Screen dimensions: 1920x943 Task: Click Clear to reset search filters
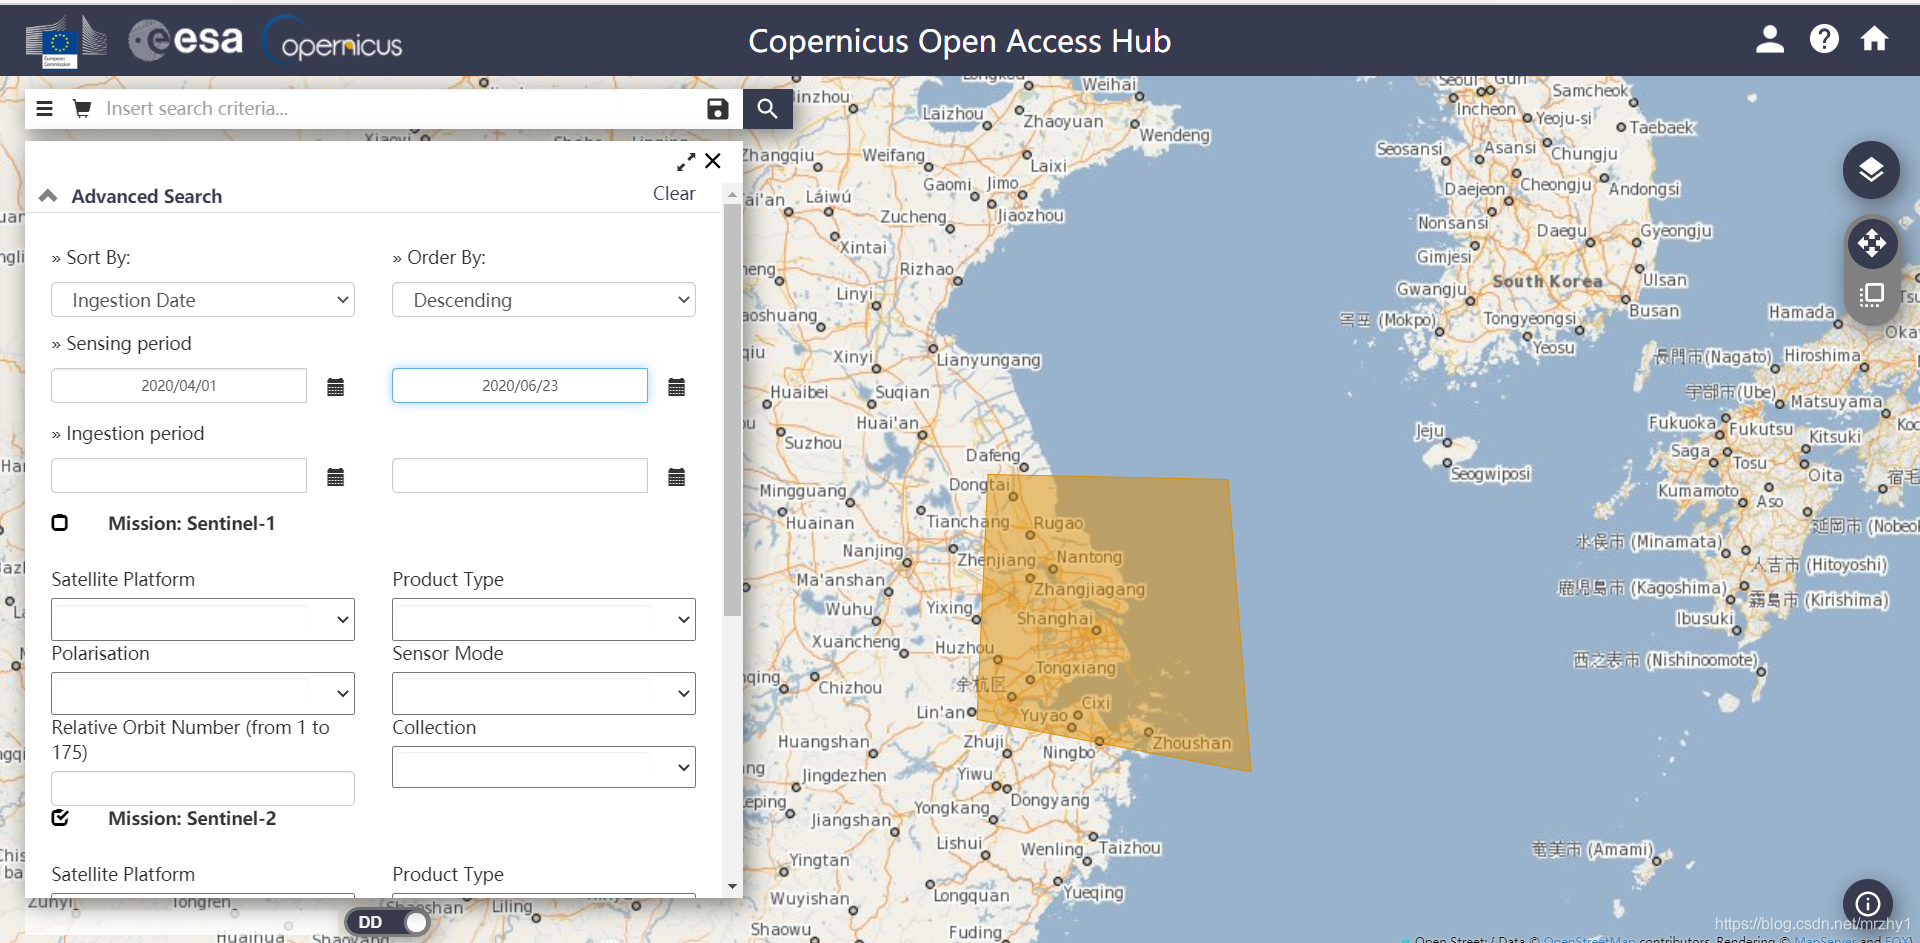coord(674,193)
